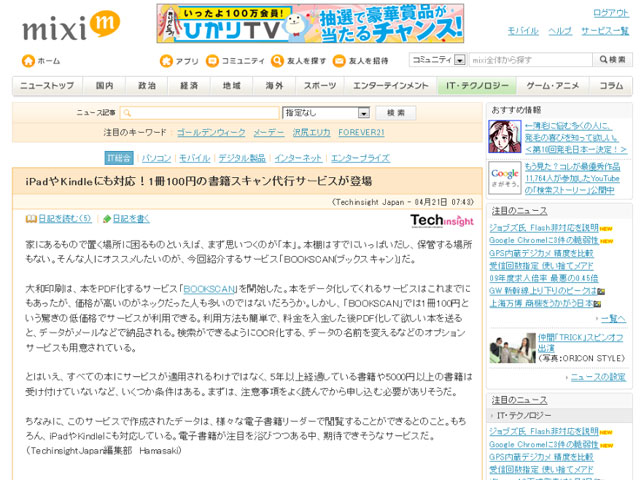Open エンタープライズ subcategory link

360,158
